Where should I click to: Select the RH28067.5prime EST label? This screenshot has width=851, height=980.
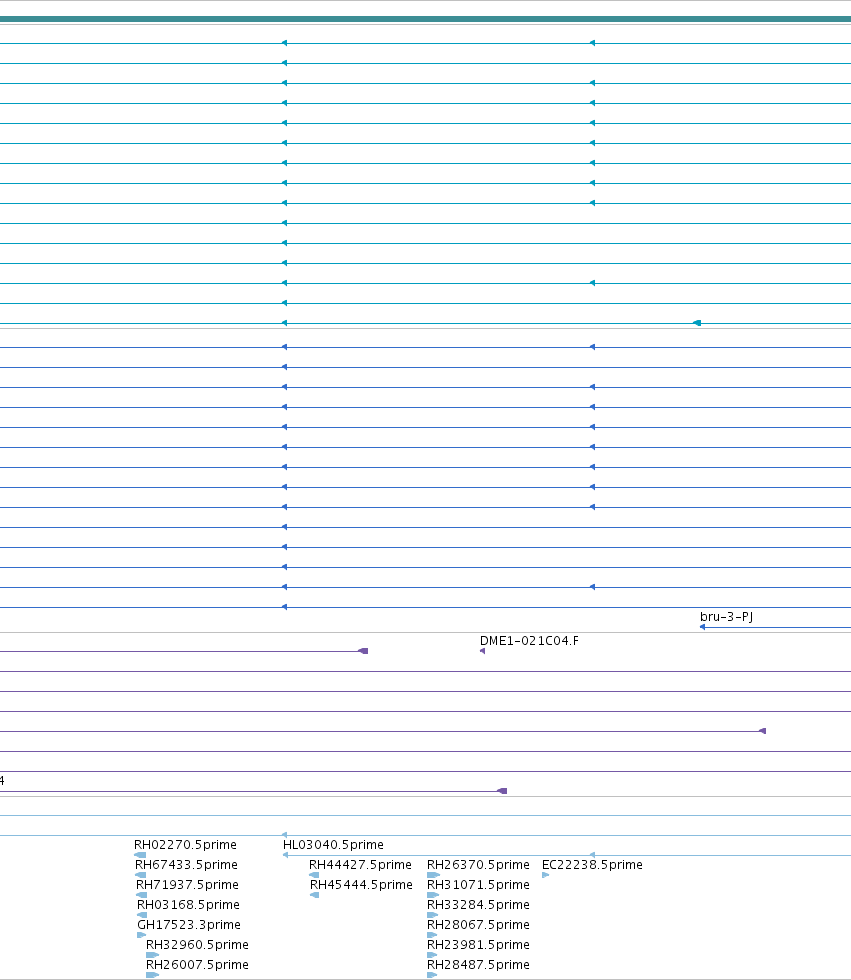(479, 925)
